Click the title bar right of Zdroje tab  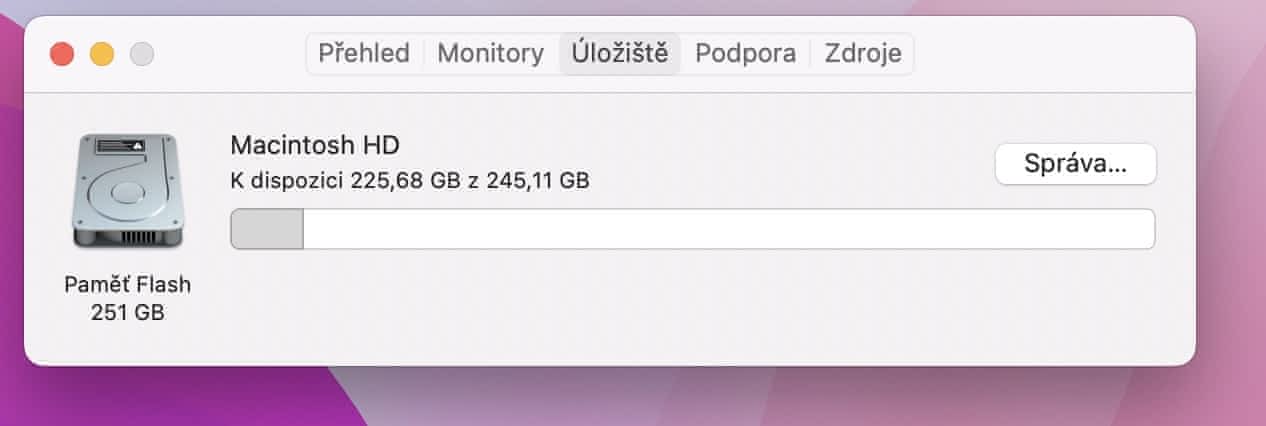(x=1050, y=54)
